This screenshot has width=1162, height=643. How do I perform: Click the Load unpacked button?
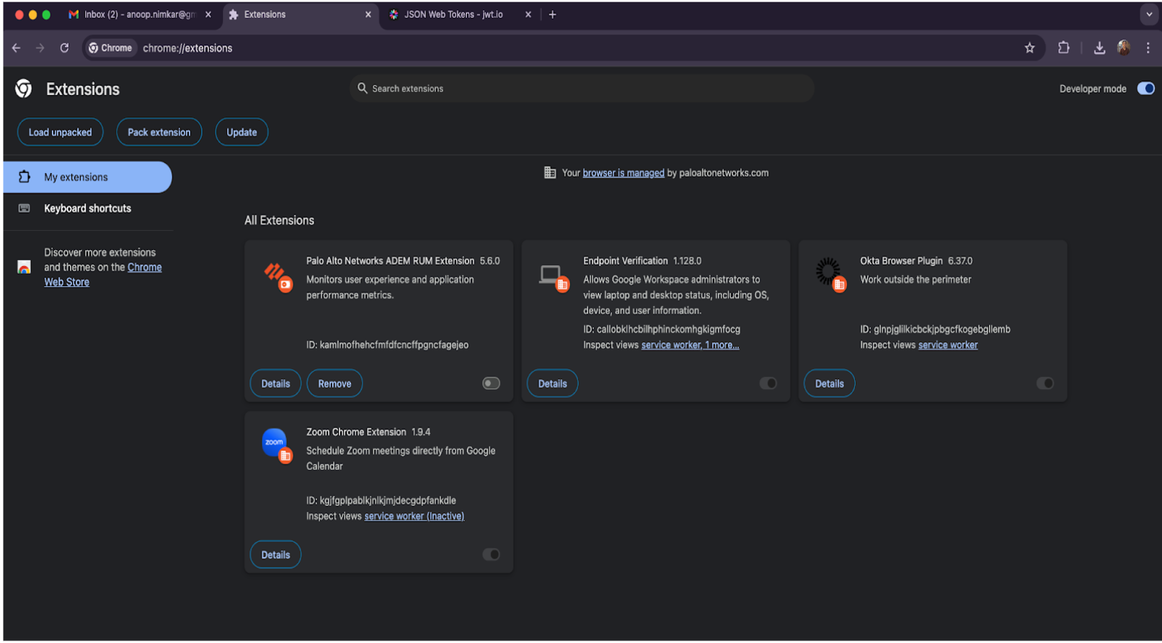click(x=60, y=132)
